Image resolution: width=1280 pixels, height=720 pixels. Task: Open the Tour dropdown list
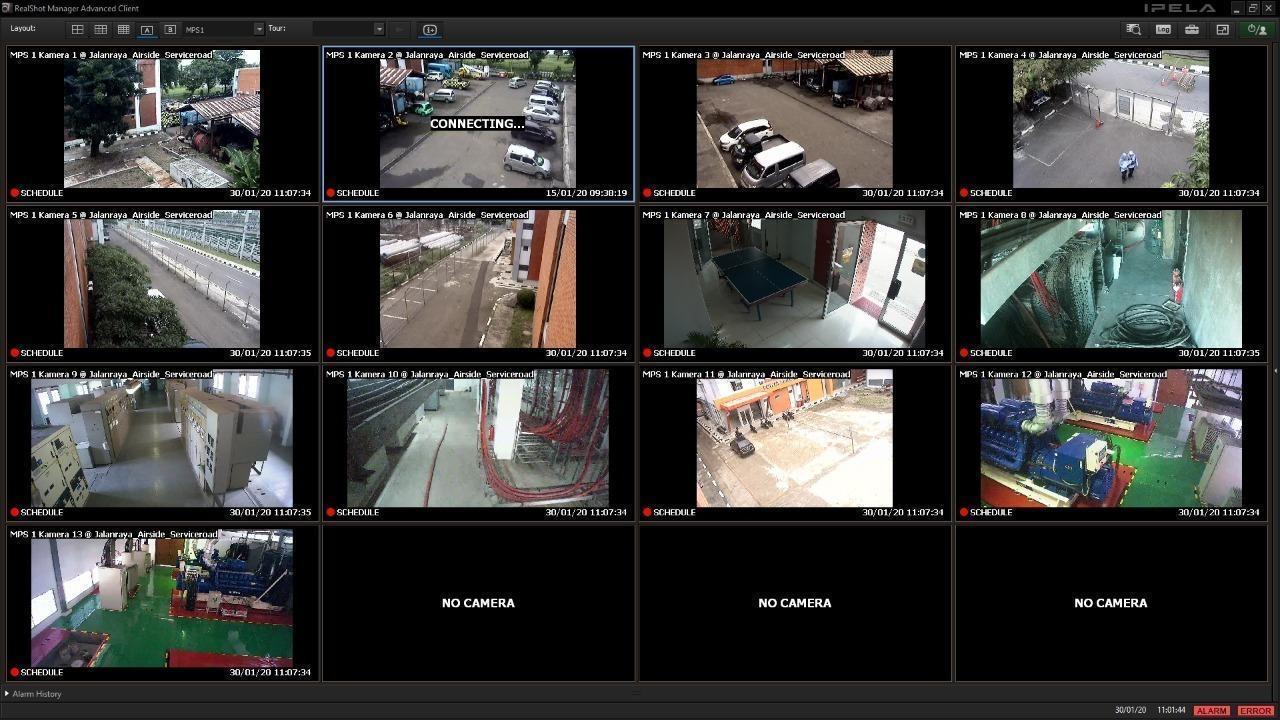point(378,30)
